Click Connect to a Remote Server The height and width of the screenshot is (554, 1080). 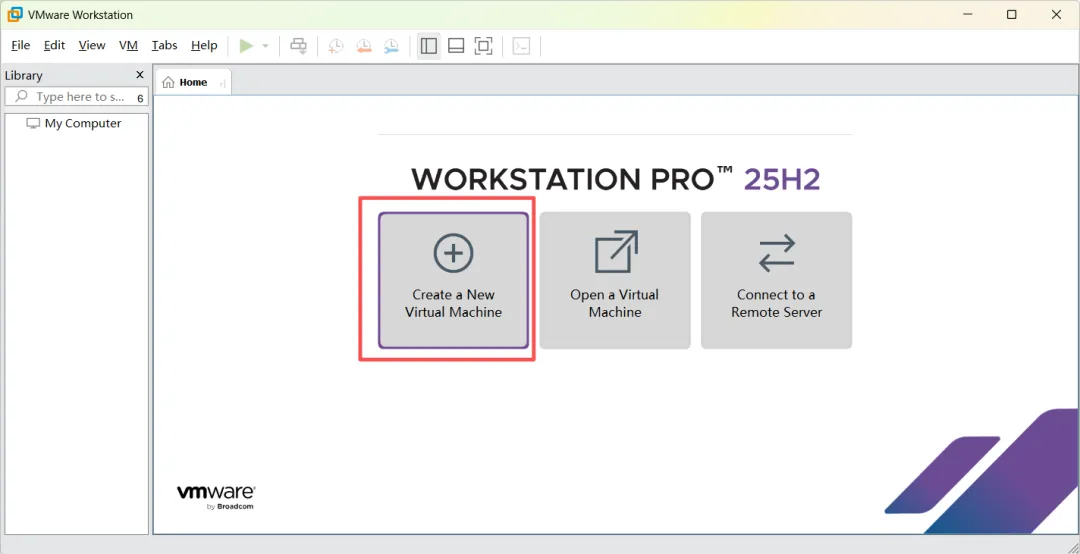(x=776, y=280)
